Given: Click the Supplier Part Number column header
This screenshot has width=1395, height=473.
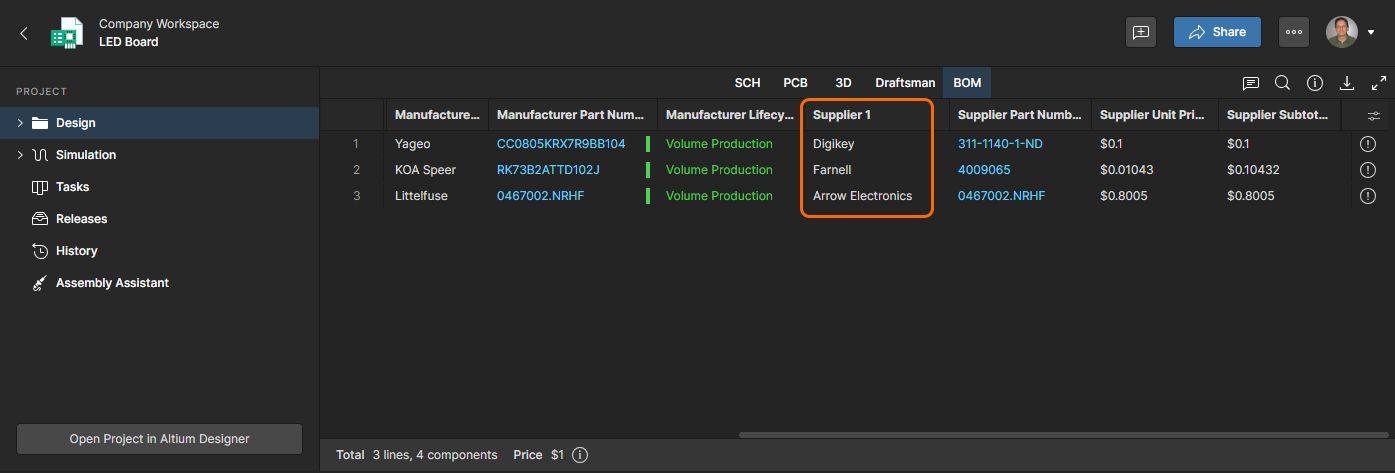Looking at the screenshot, I should 1019,115.
